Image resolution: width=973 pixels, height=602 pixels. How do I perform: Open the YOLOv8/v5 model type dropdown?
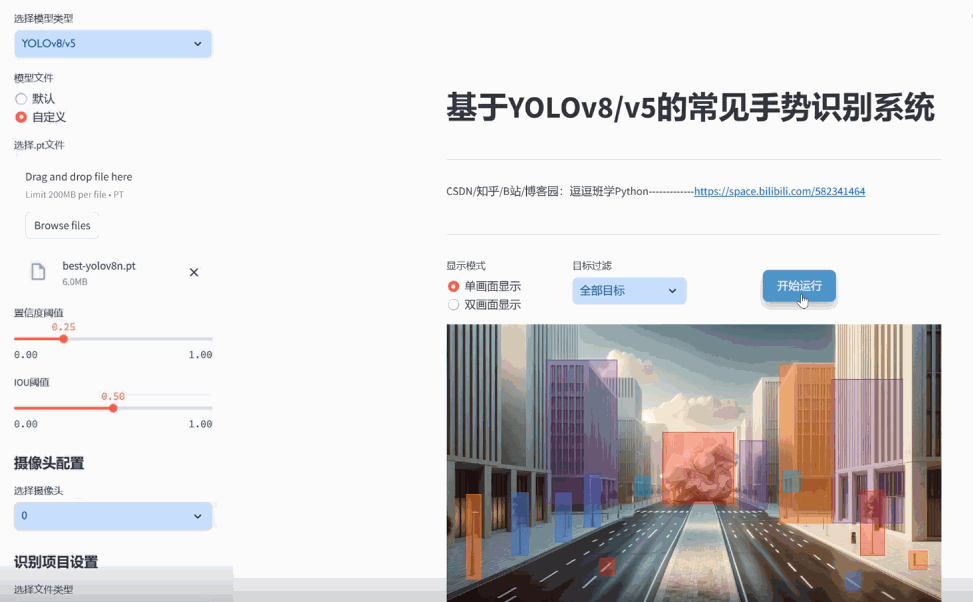[112, 43]
